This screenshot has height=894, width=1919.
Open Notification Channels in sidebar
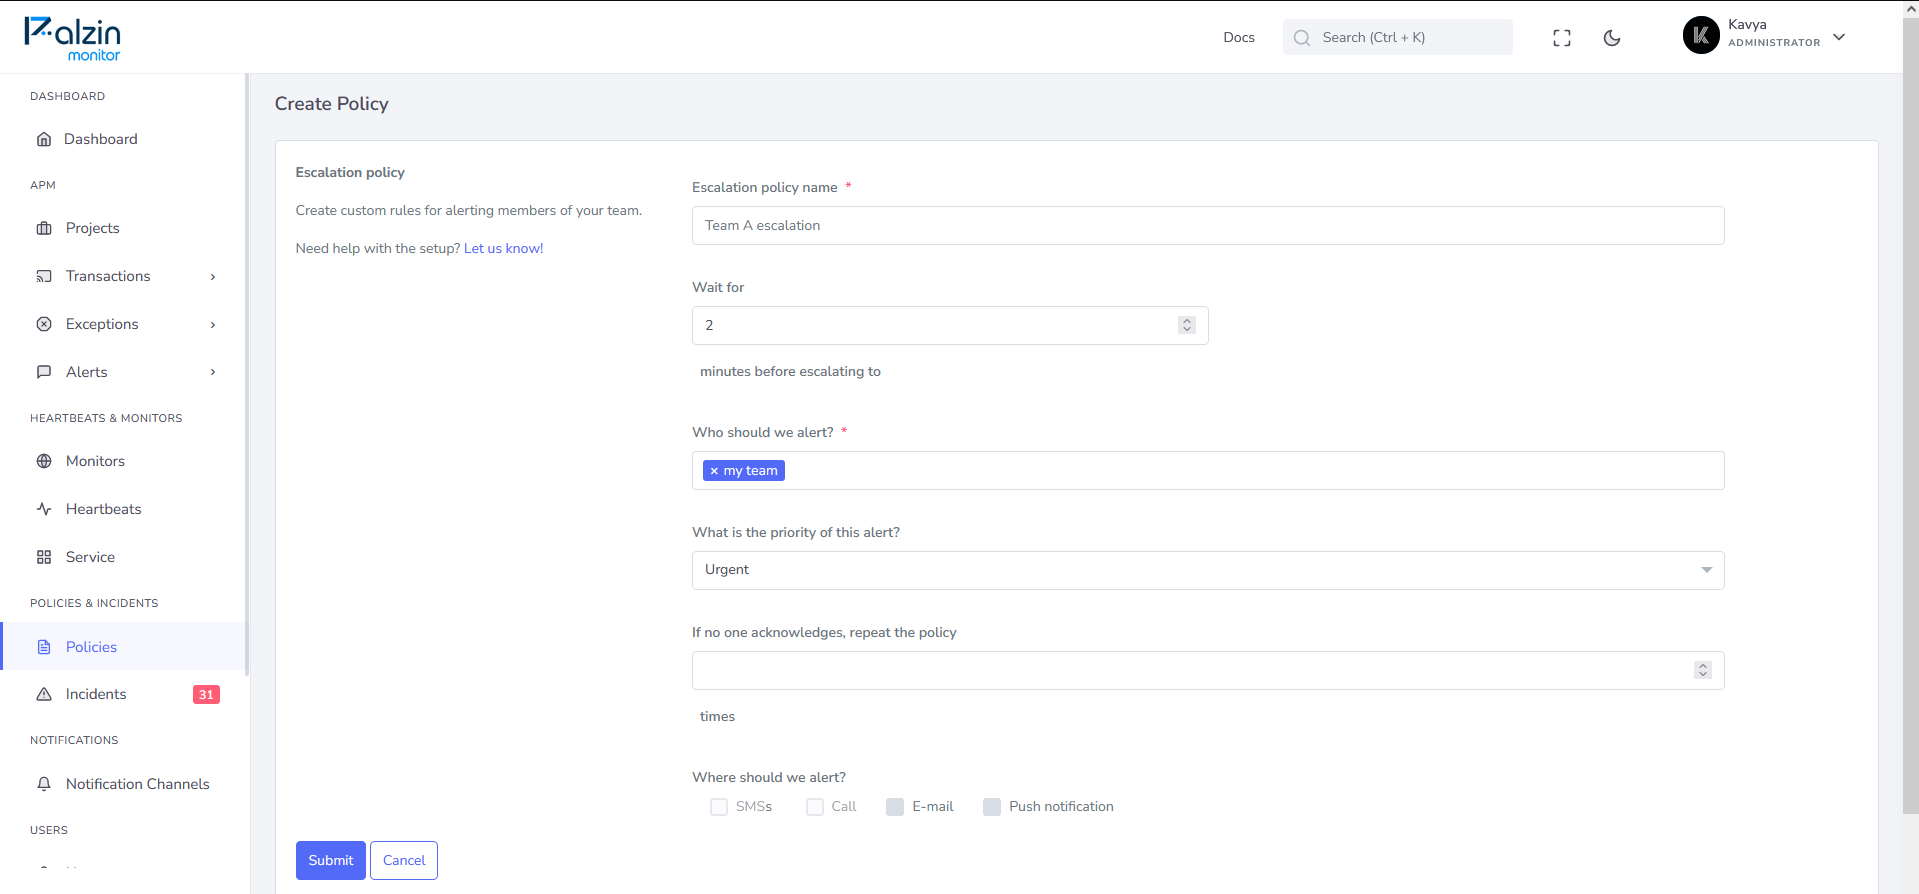pos(125,784)
